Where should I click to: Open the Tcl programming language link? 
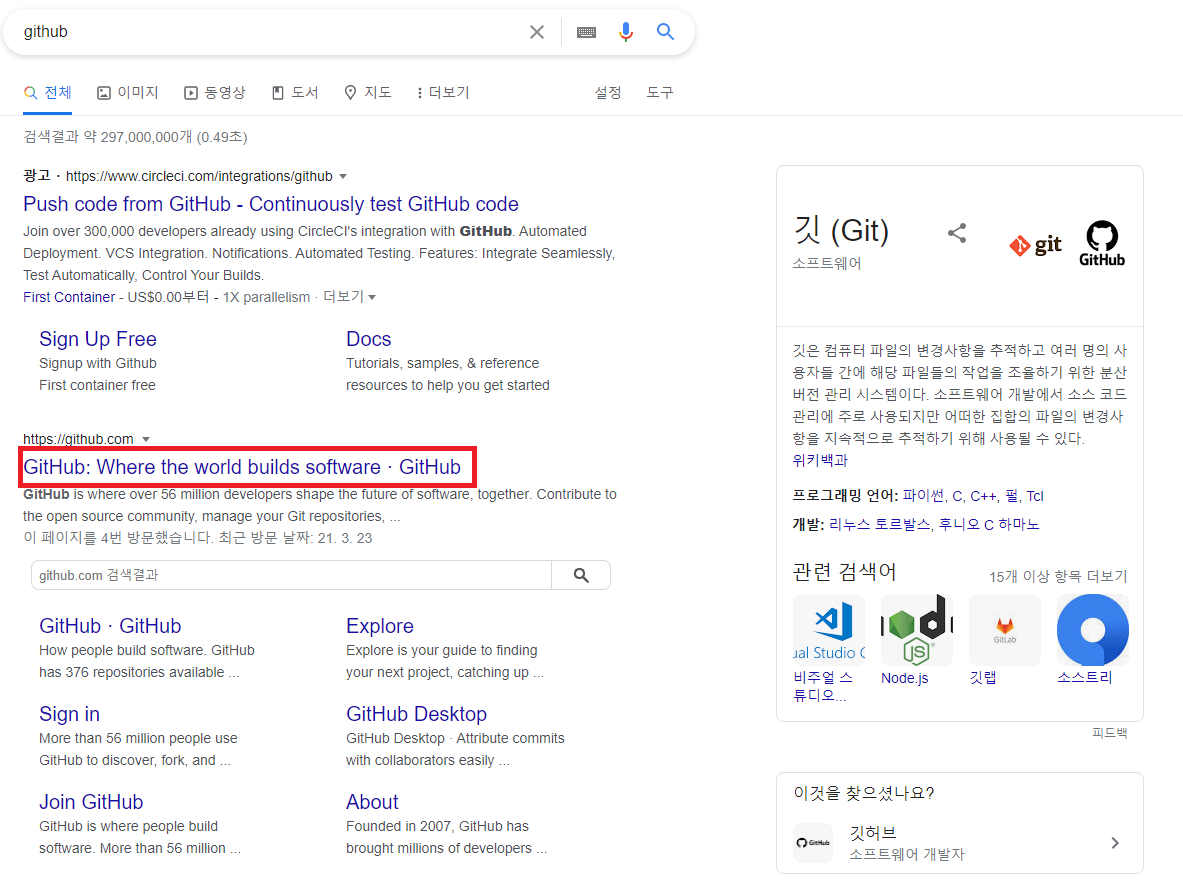click(1034, 496)
